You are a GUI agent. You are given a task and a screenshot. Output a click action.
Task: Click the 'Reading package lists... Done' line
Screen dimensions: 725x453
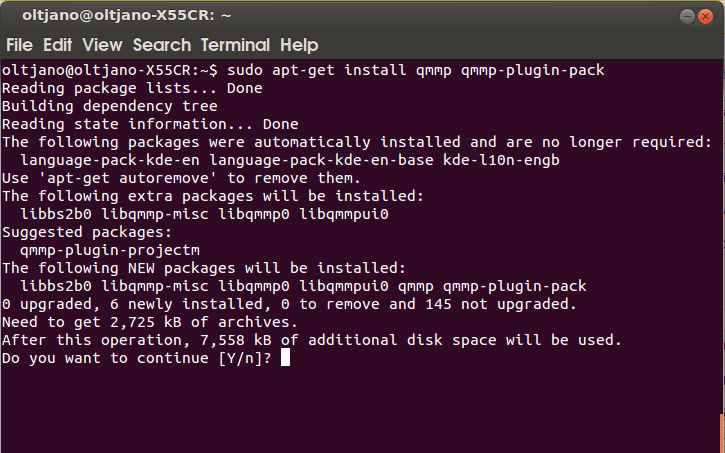(132, 88)
